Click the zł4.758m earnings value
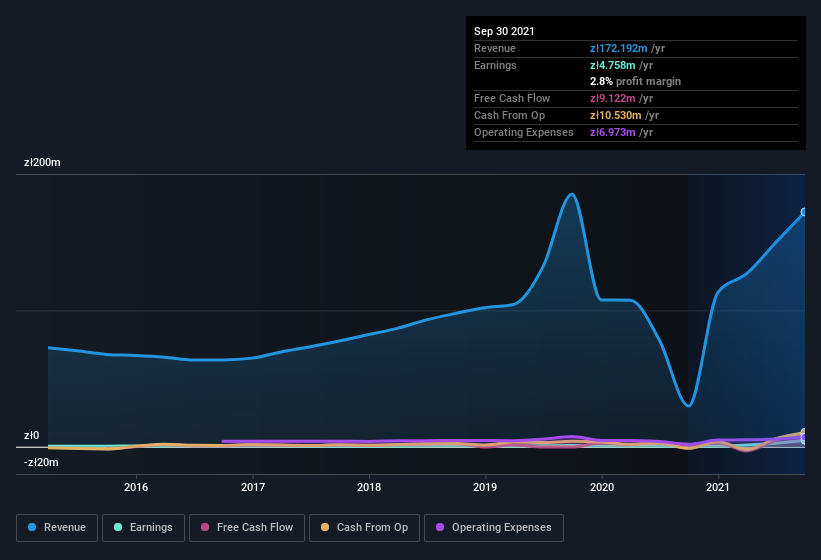The width and height of the screenshot is (821, 560). pos(613,65)
